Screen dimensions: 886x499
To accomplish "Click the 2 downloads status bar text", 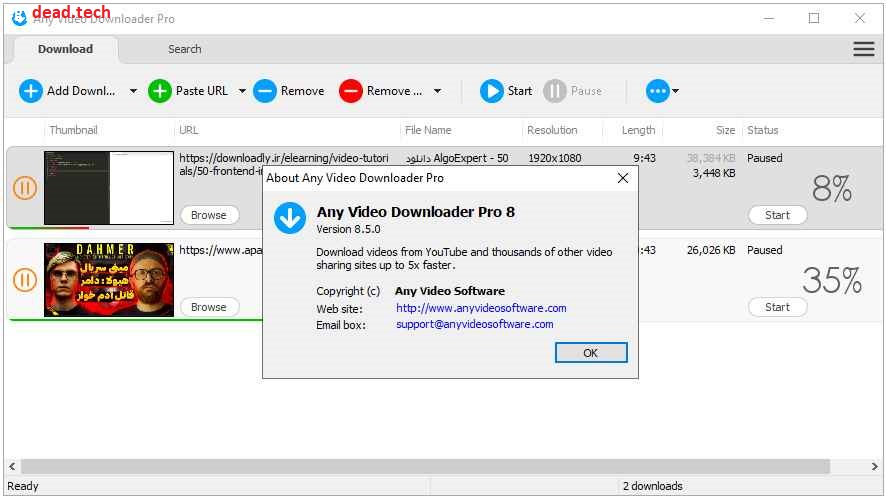I will point(653,486).
